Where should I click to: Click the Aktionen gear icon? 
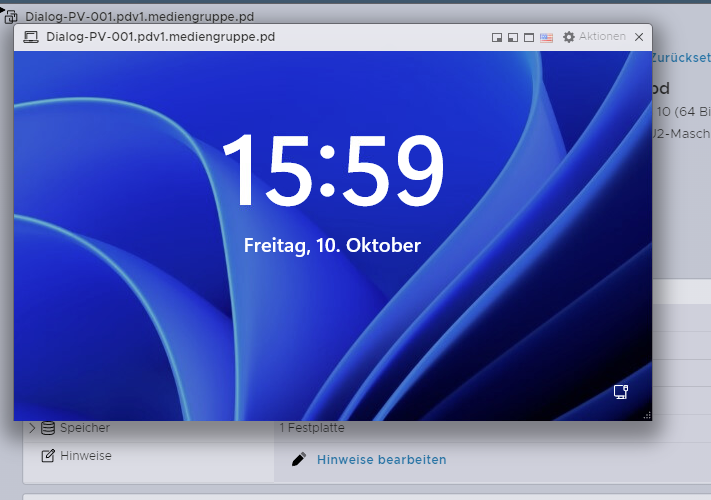coord(569,37)
